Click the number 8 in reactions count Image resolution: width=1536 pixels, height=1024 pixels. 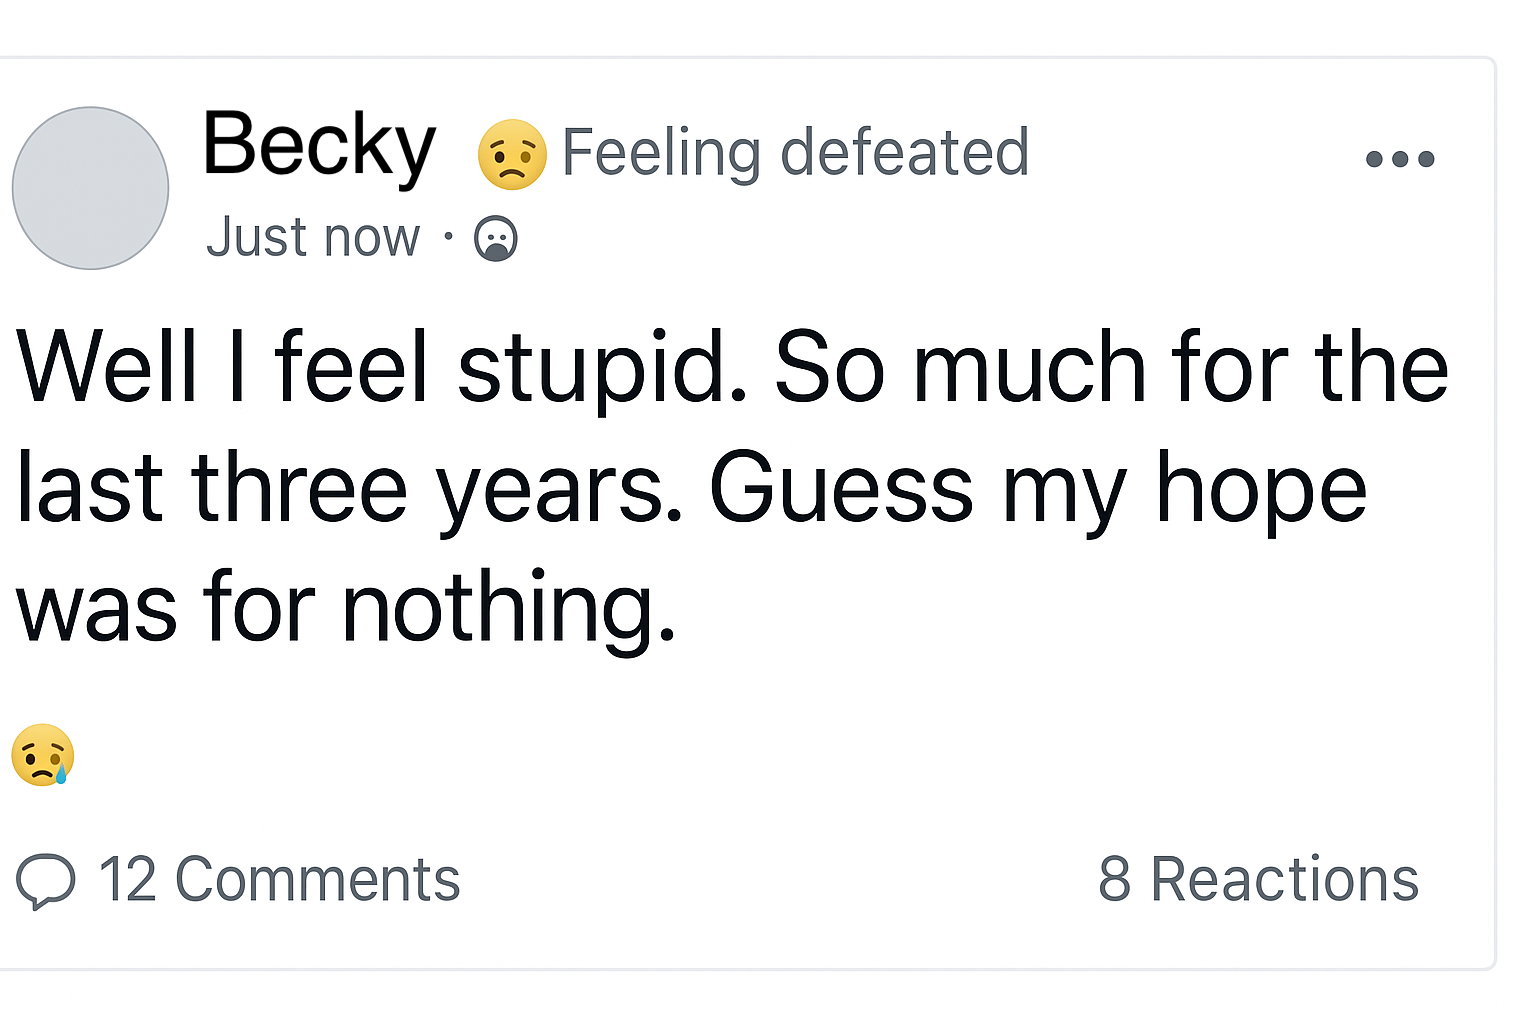[1114, 880]
